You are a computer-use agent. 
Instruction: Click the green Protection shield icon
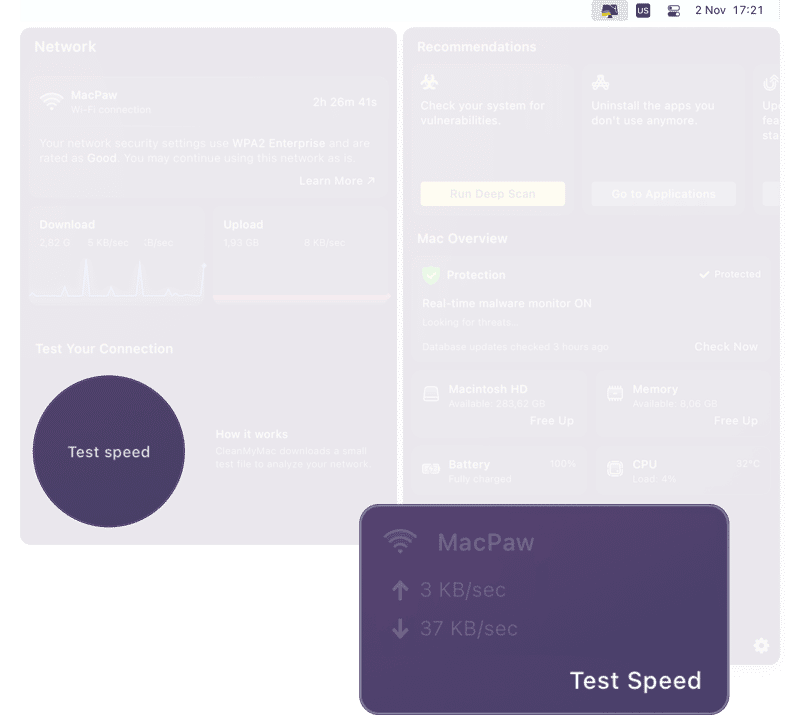(x=431, y=275)
